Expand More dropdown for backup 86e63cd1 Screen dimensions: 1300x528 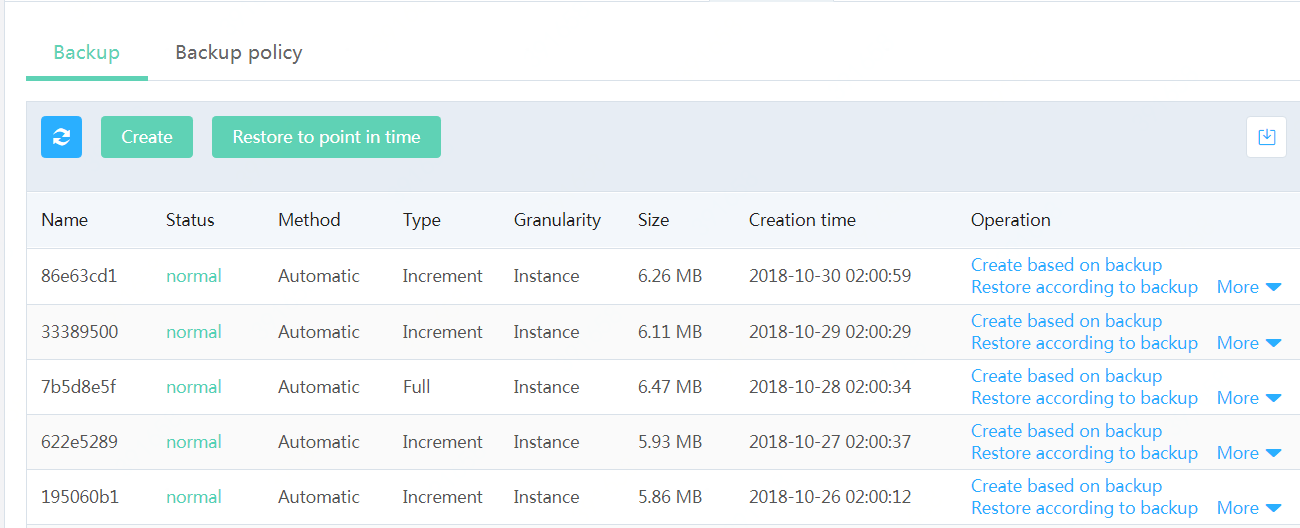coord(1249,287)
